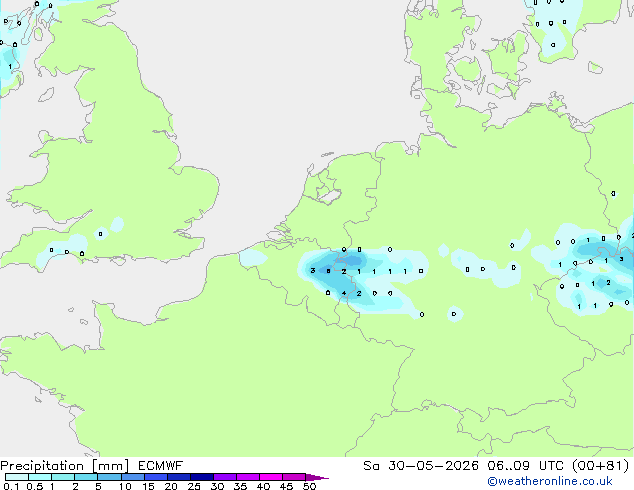Click the 'Precipitation [mm]' title text

(x=64, y=466)
